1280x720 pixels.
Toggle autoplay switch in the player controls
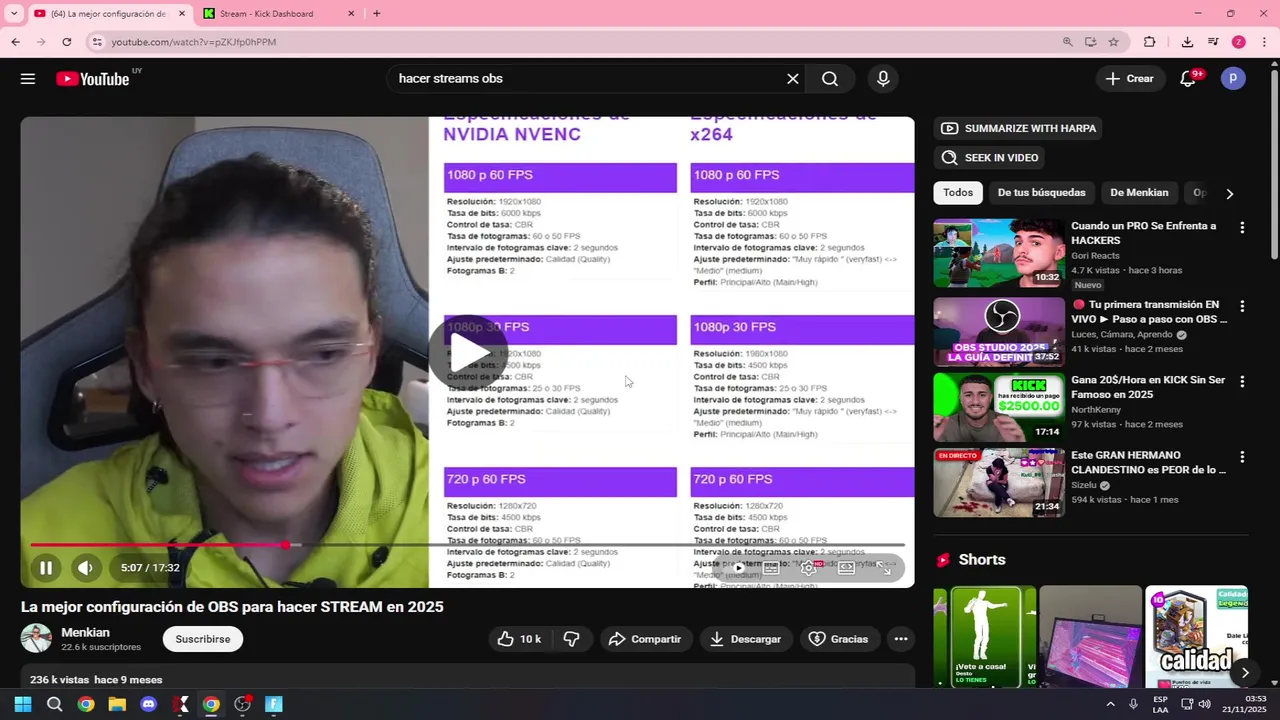click(738, 568)
